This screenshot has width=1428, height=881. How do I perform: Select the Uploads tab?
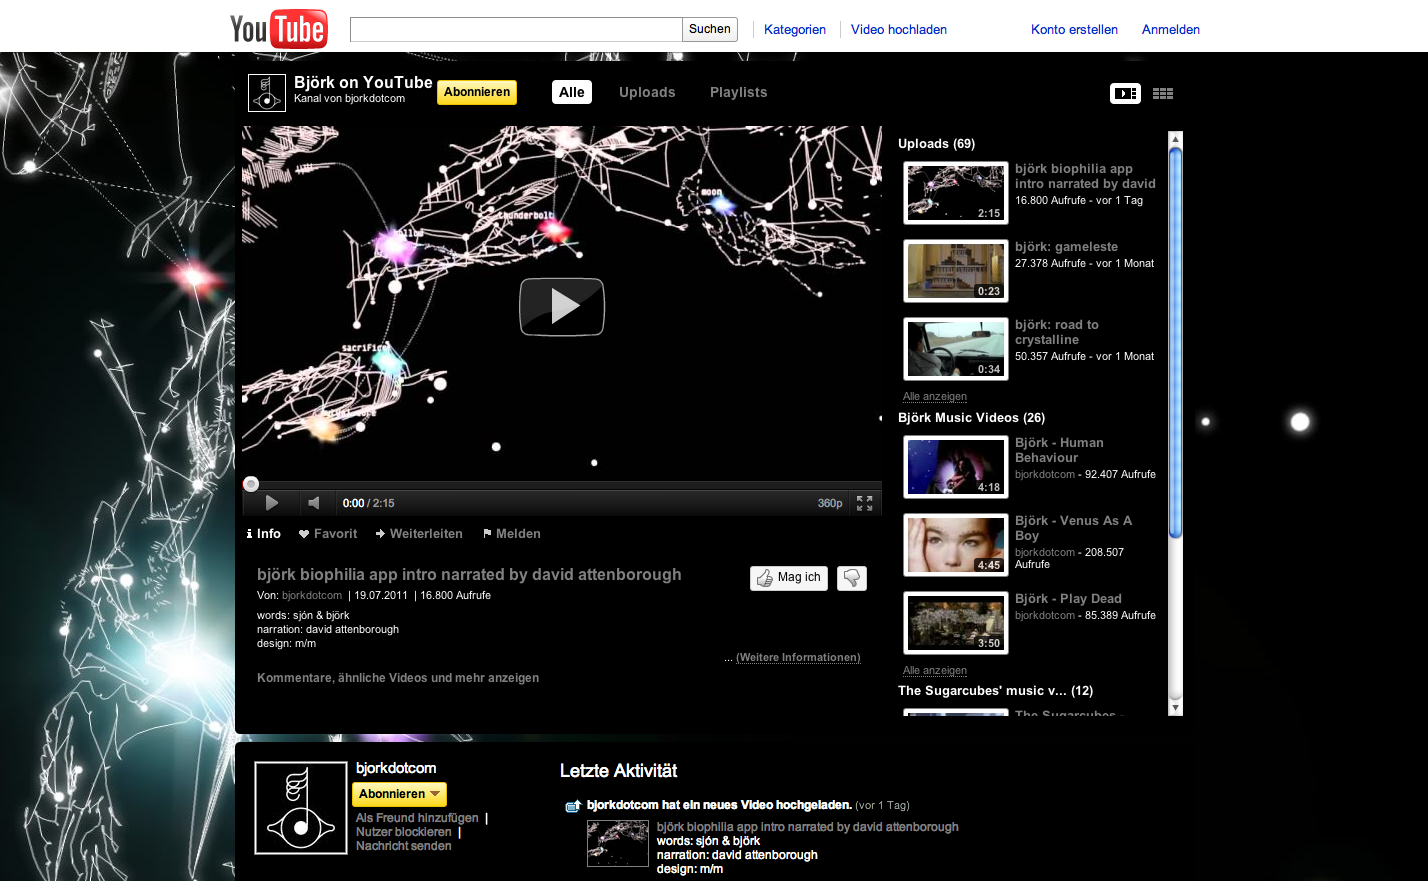pyautogui.click(x=647, y=92)
